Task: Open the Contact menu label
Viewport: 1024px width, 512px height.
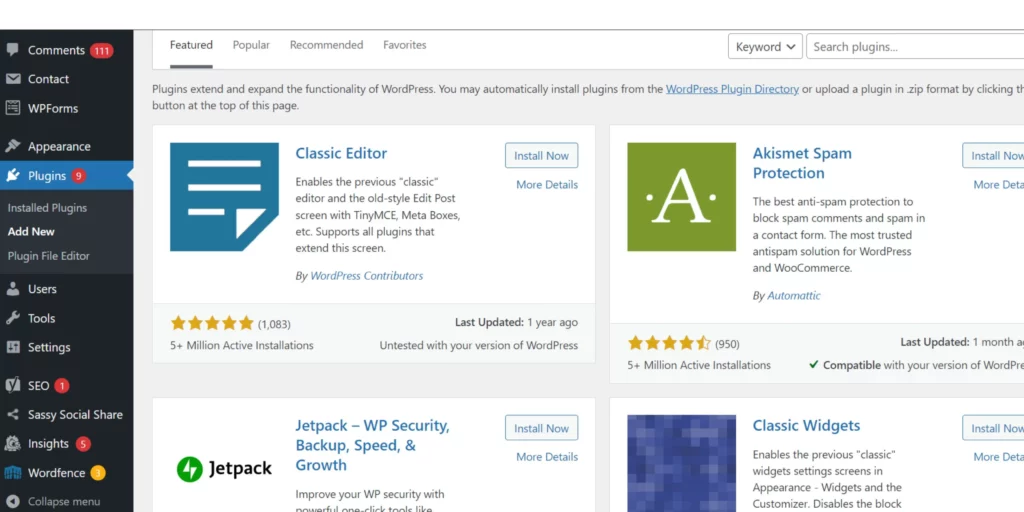Action: [48, 79]
